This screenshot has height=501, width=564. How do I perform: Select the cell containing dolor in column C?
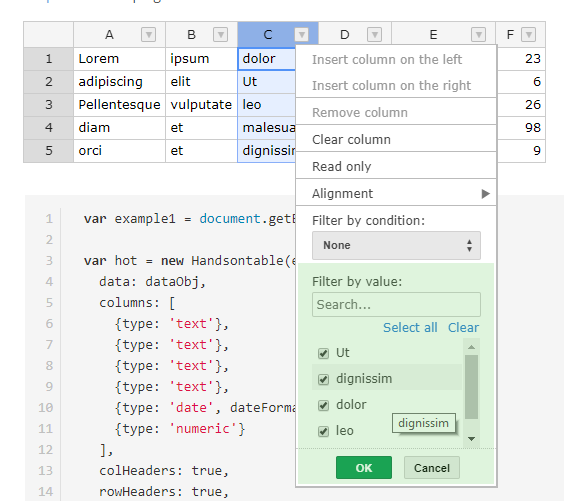coord(267,59)
